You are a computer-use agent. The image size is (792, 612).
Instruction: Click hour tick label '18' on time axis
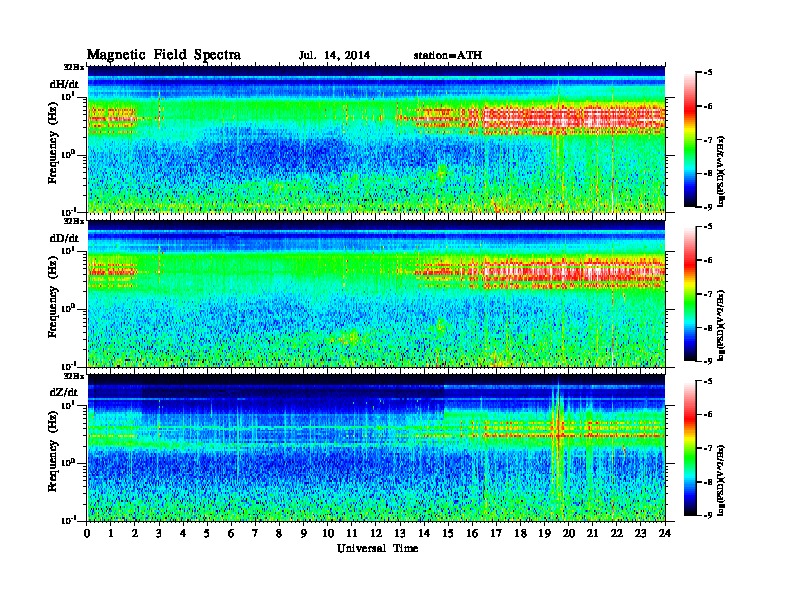[x=520, y=533]
